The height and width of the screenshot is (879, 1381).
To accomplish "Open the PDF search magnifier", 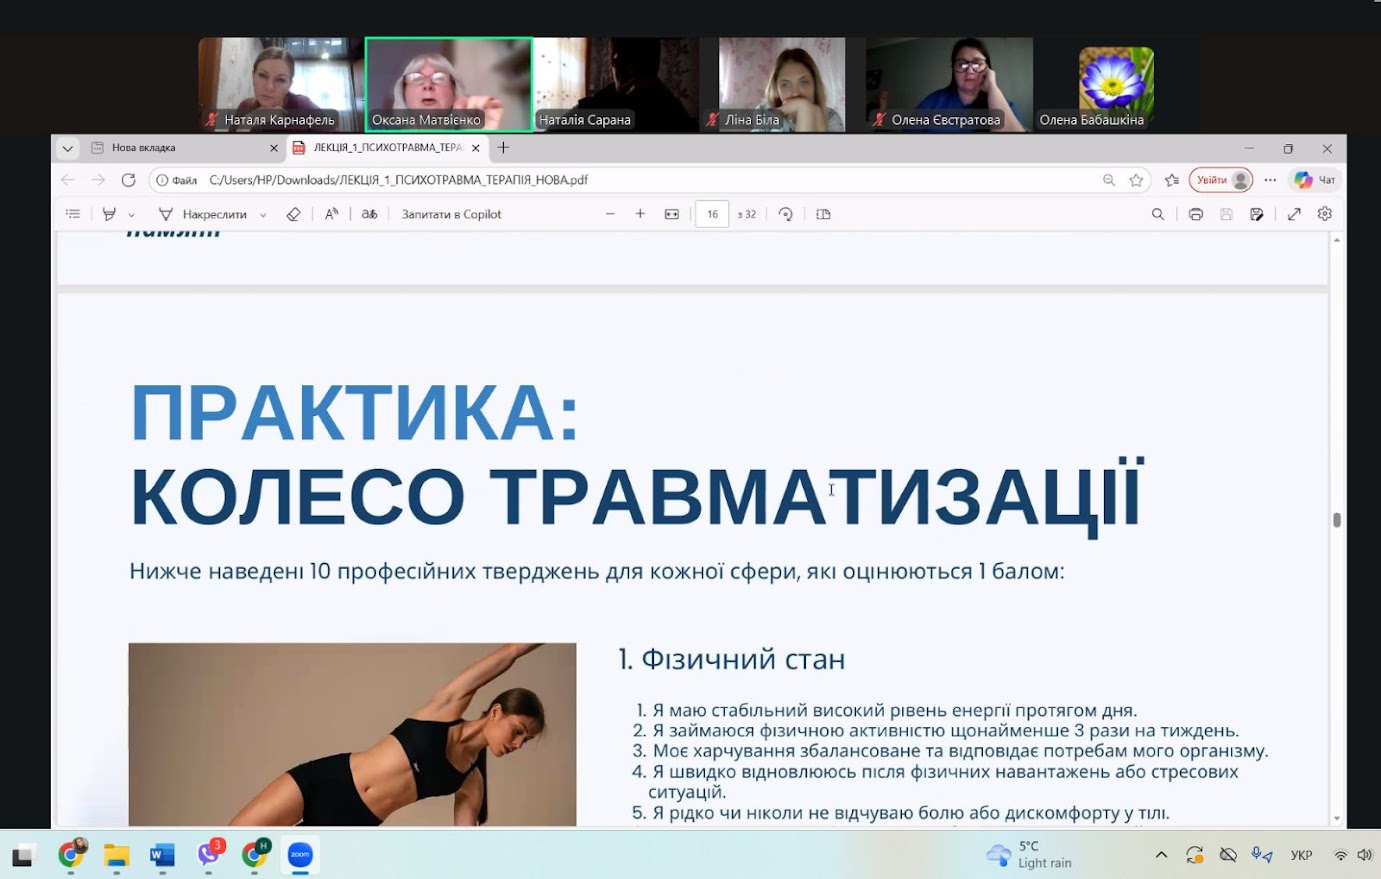I will click(x=1158, y=214).
